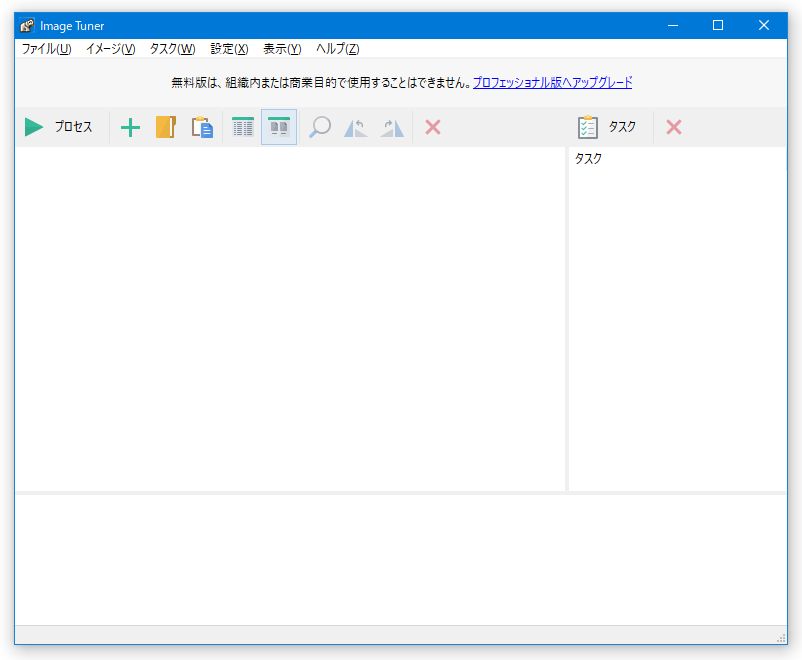The width and height of the screenshot is (802, 660).
Task: Click the プロセス button label
Action: [x=74, y=127]
